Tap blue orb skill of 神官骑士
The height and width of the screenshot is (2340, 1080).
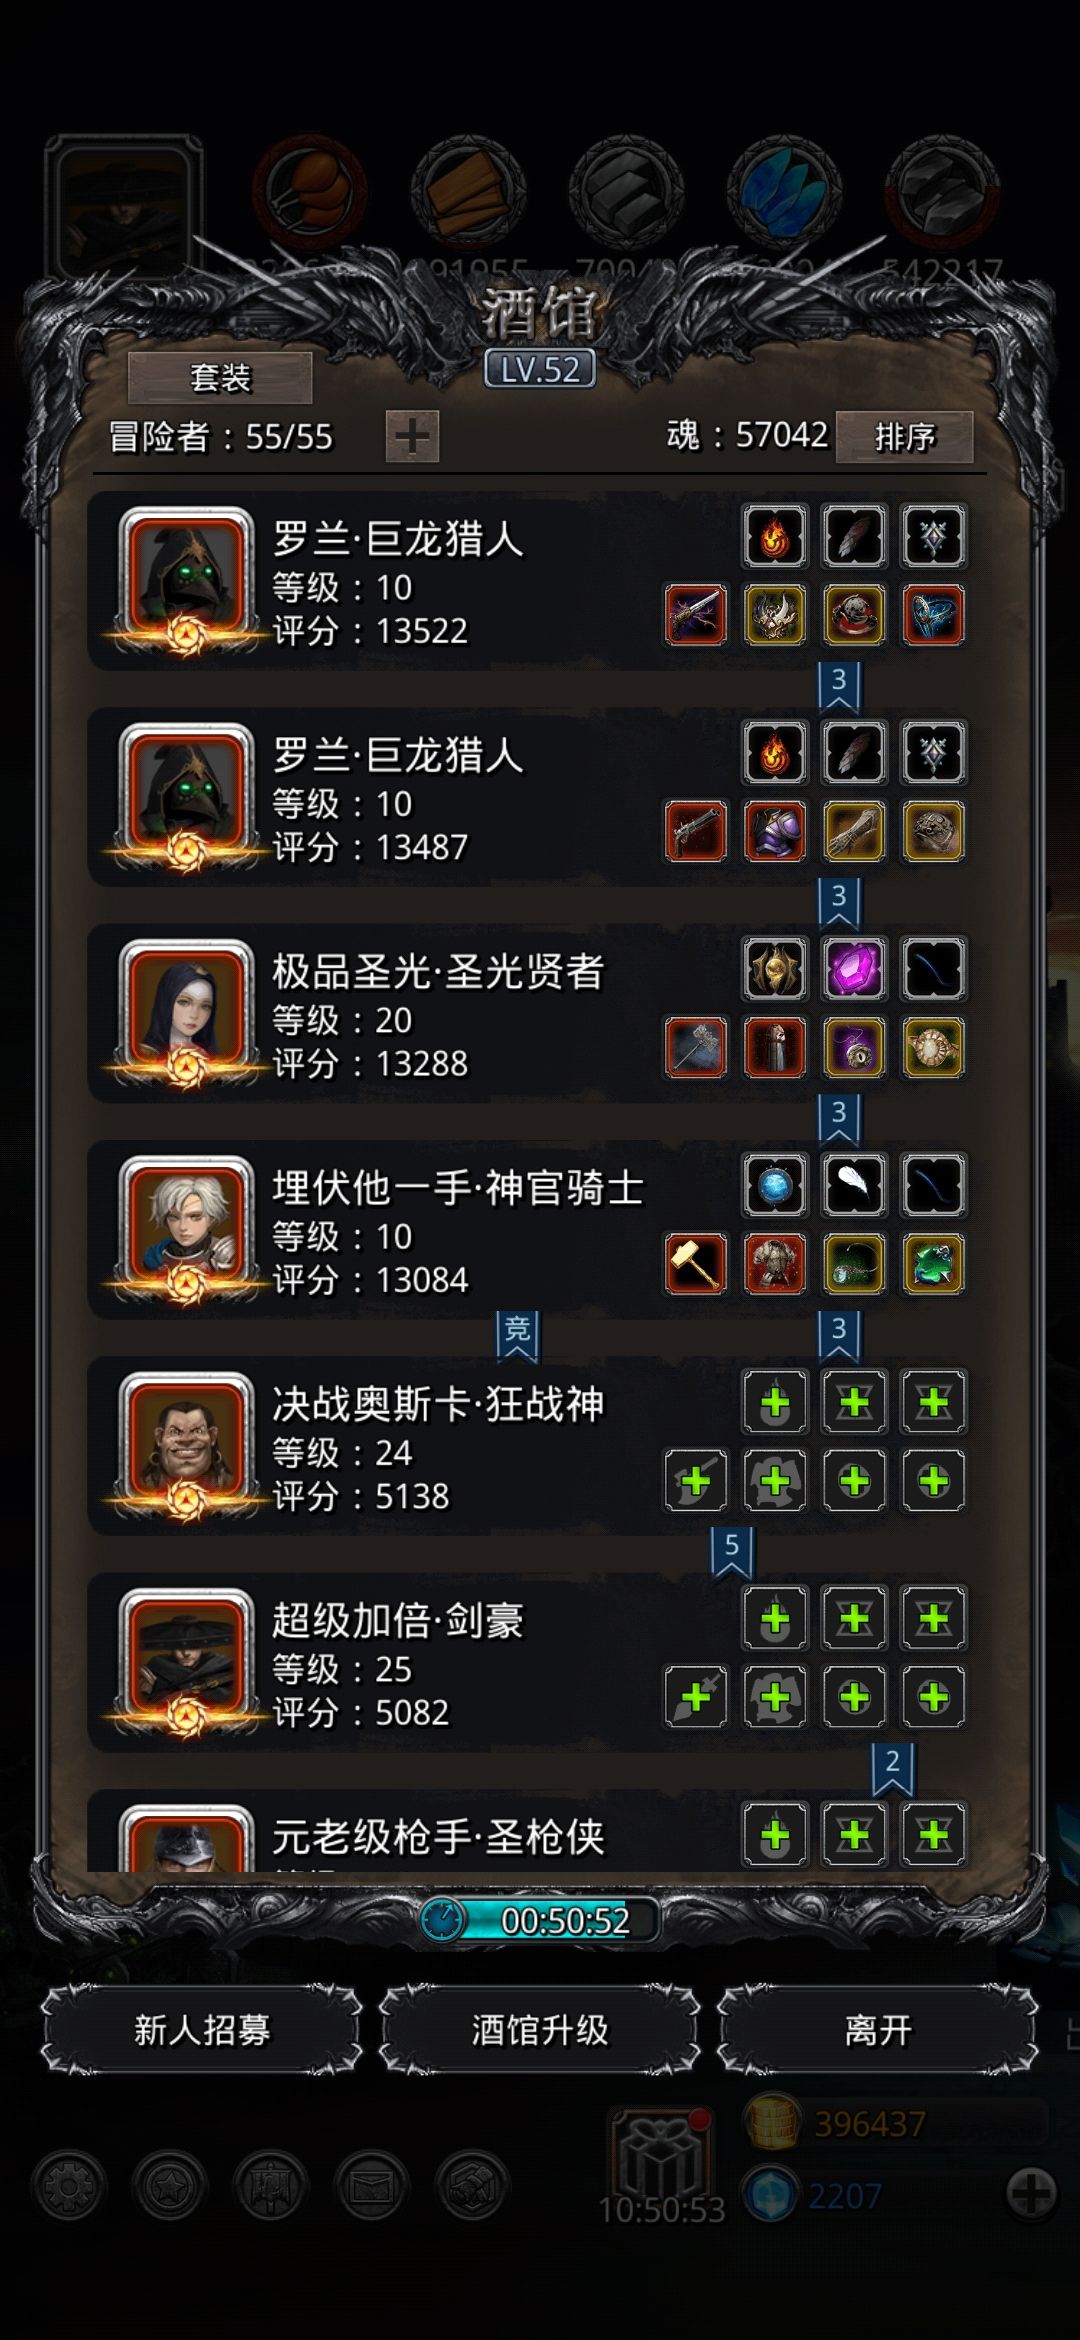pos(775,1185)
